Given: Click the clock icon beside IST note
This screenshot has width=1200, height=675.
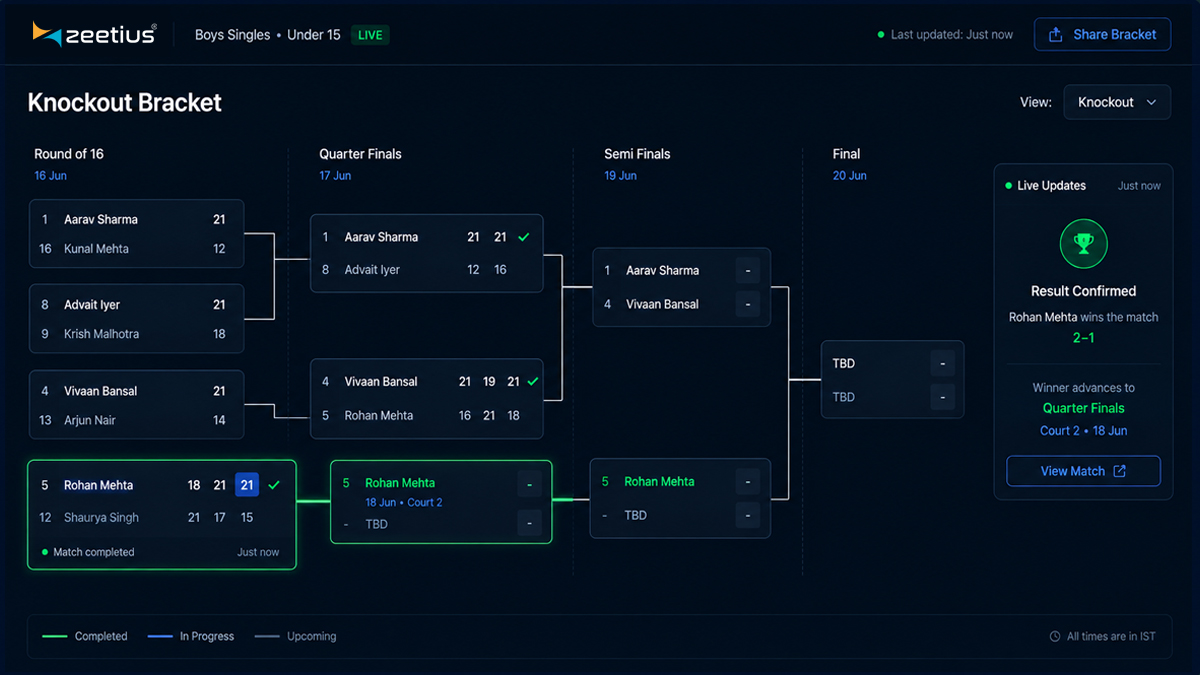Looking at the screenshot, I should (x=1055, y=636).
